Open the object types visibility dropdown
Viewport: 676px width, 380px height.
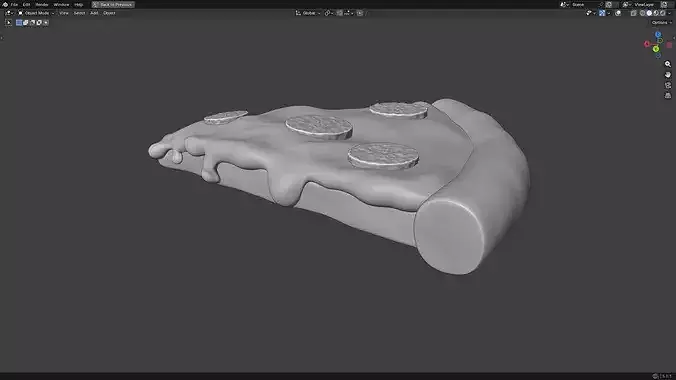[590, 13]
